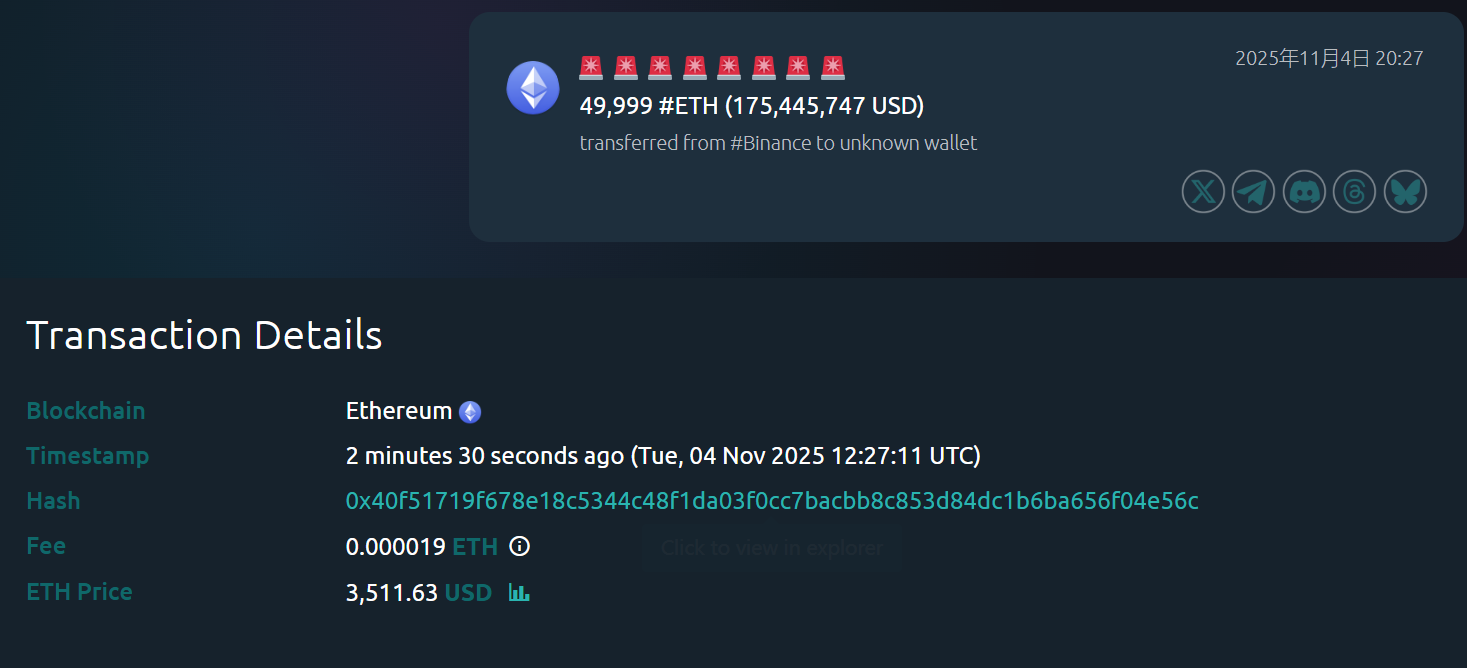Click the Ethereum diamond beside the blockchain name
Image resolution: width=1467 pixels, height=668 pixels.
click(470, 411)
